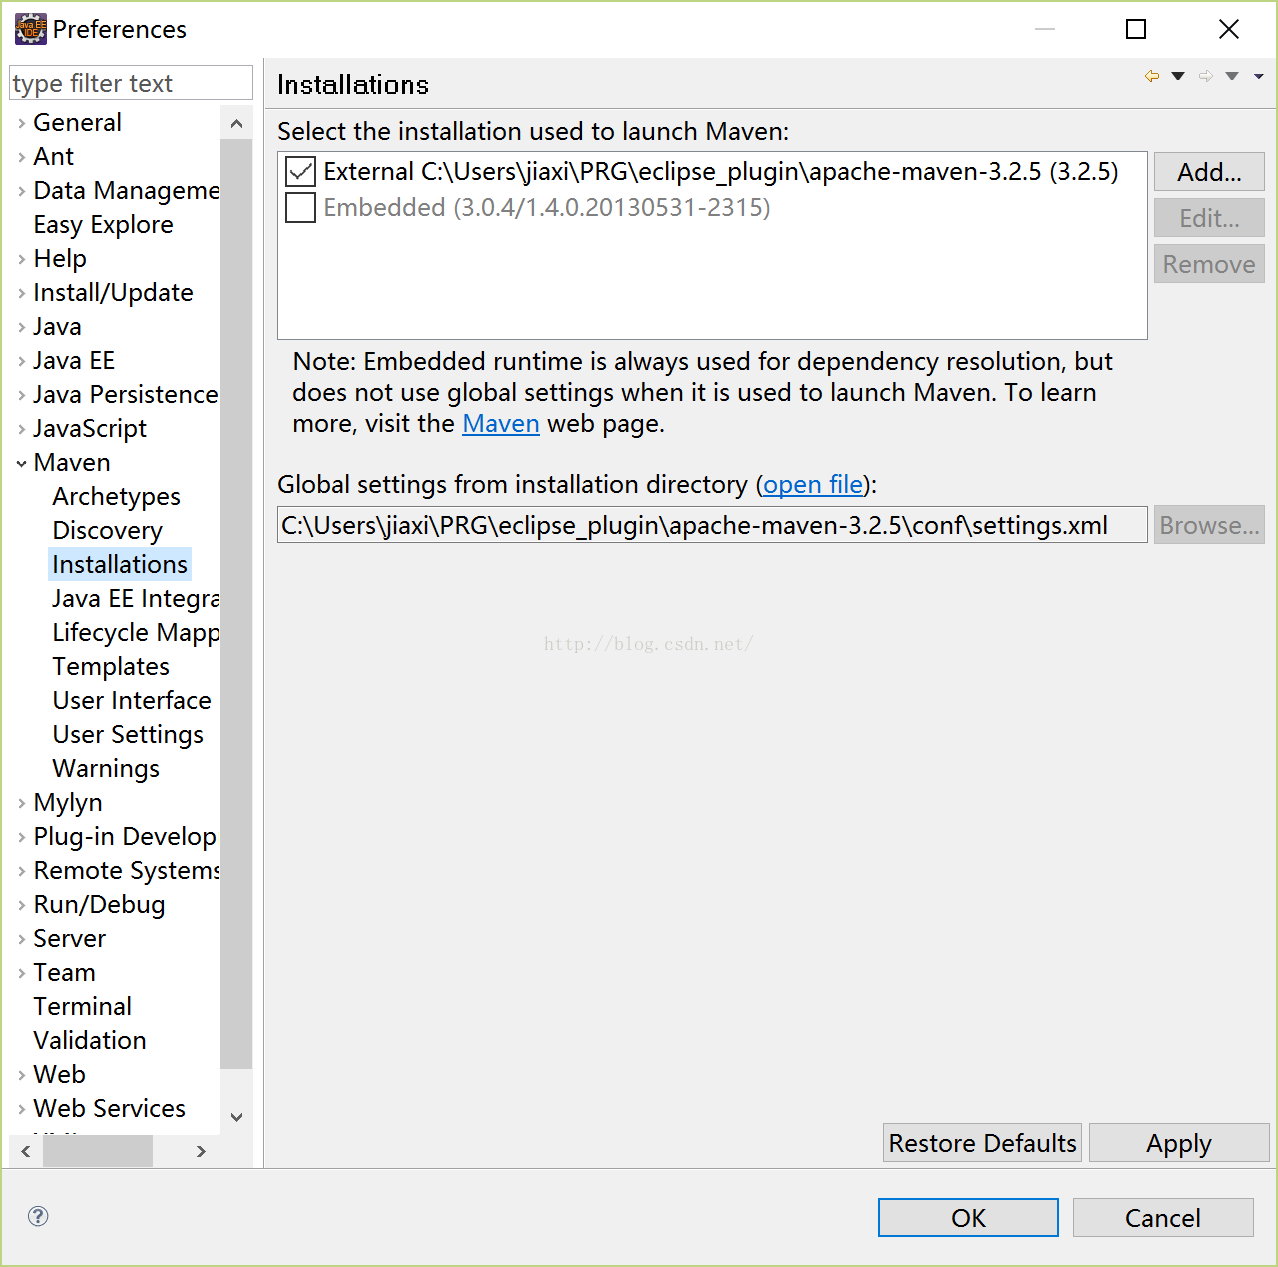Select Web in the preferences tree
Image resolution: width=1278 pixels, height=1267 pixels.
pyautogui.click(x=59, y=1074)
